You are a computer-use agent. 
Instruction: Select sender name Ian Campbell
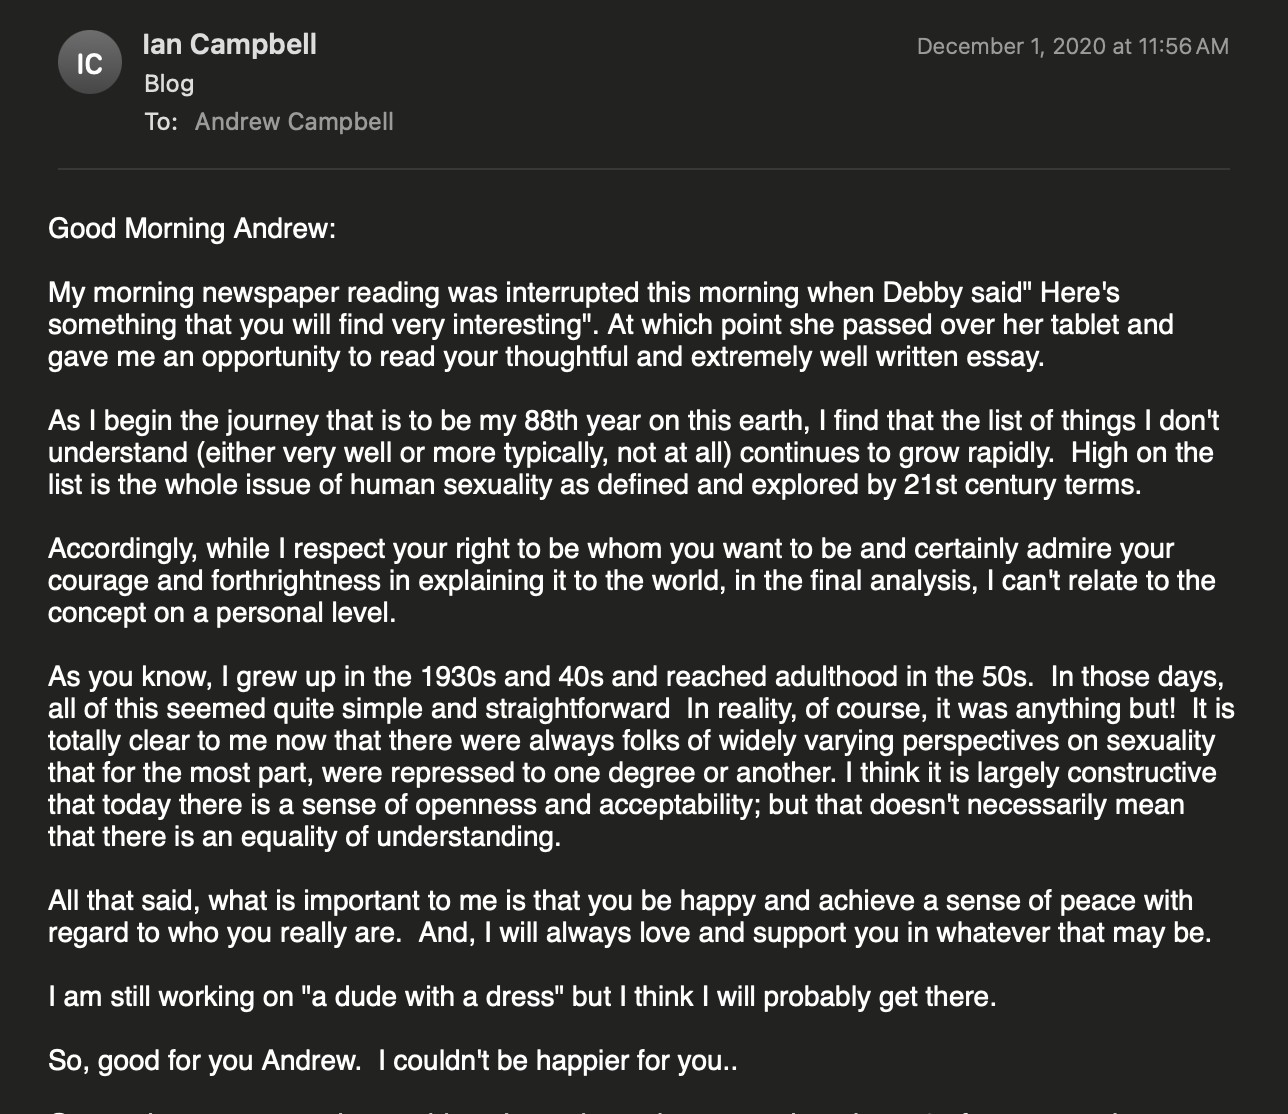(230, 44)
